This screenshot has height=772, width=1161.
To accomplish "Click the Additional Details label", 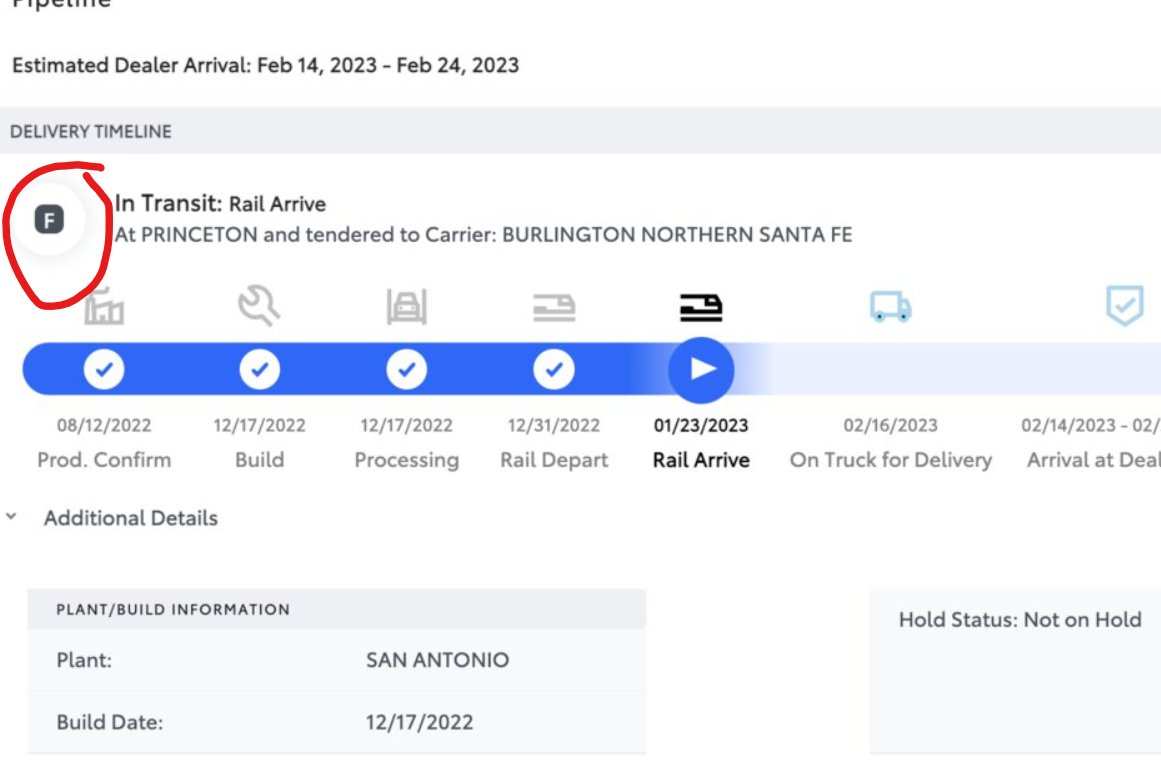I will coord(131,518).
